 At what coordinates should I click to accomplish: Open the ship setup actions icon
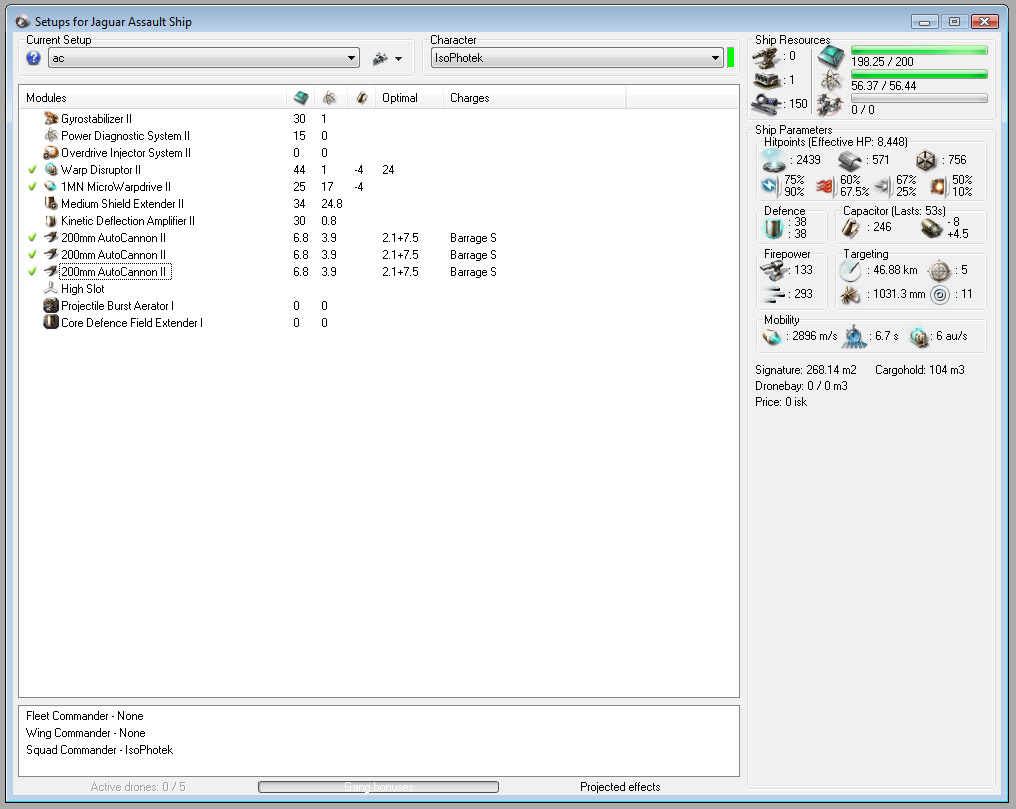(380, 58)
